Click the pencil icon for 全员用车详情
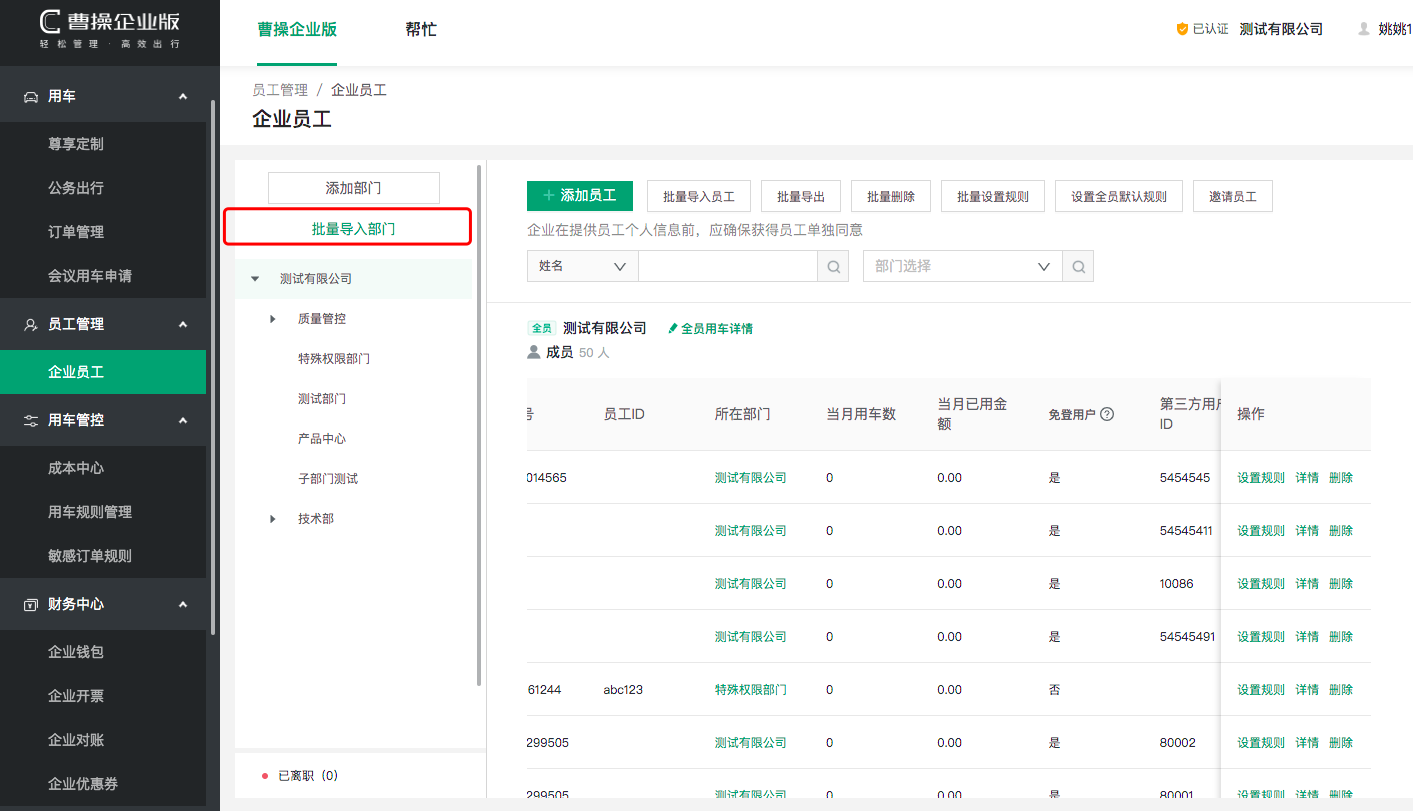Screen dimensions: 1413x811 pyautogui.click(x=673, y=328)
